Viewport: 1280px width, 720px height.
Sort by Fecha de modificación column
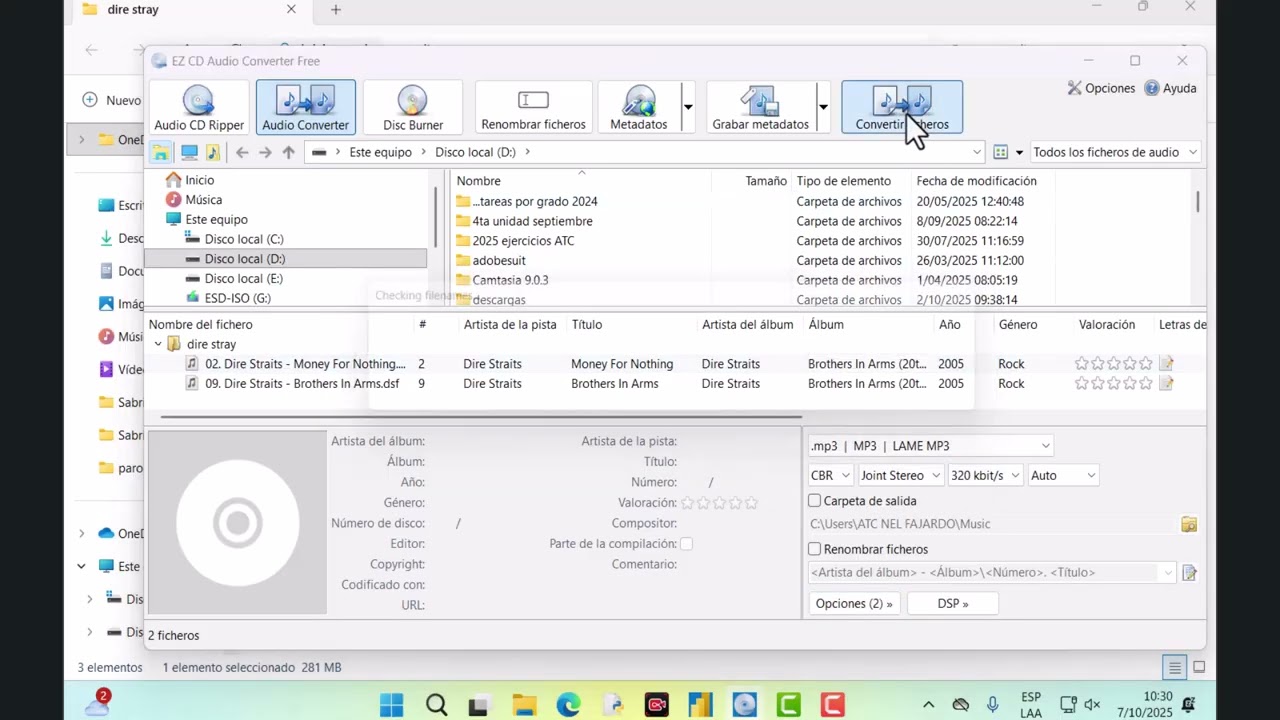977,181
